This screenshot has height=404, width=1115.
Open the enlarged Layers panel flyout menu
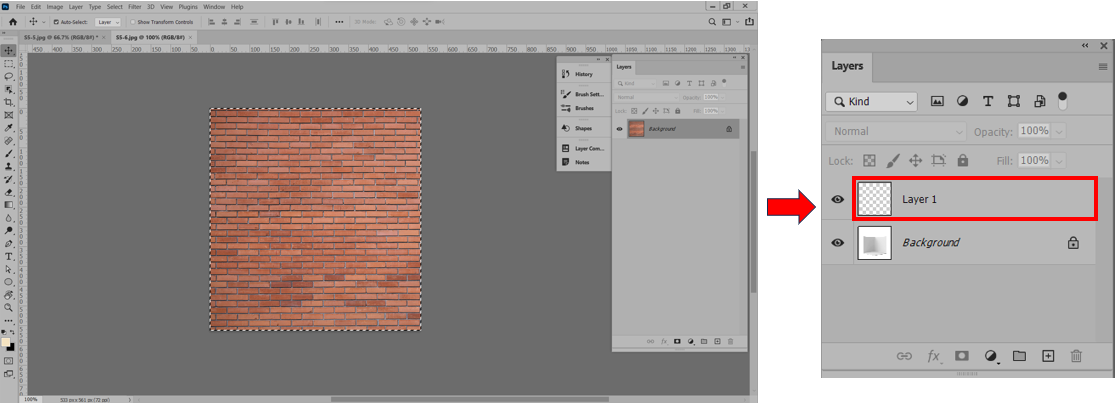click(1103, 67)
